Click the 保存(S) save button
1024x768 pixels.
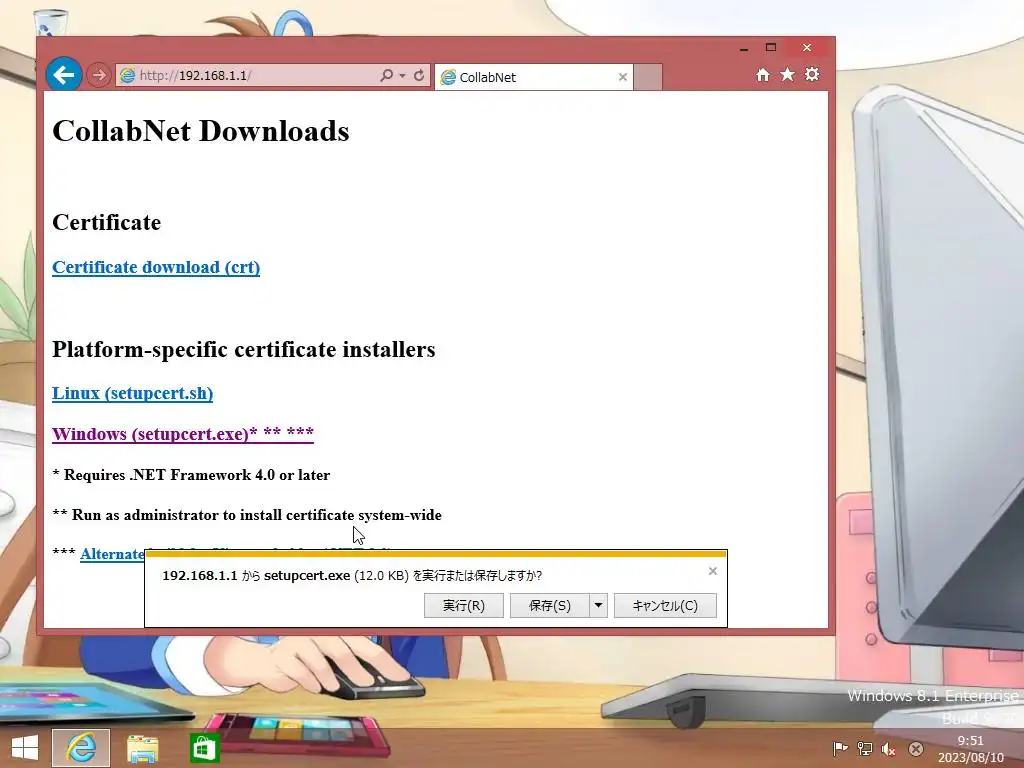pos(550,605)
